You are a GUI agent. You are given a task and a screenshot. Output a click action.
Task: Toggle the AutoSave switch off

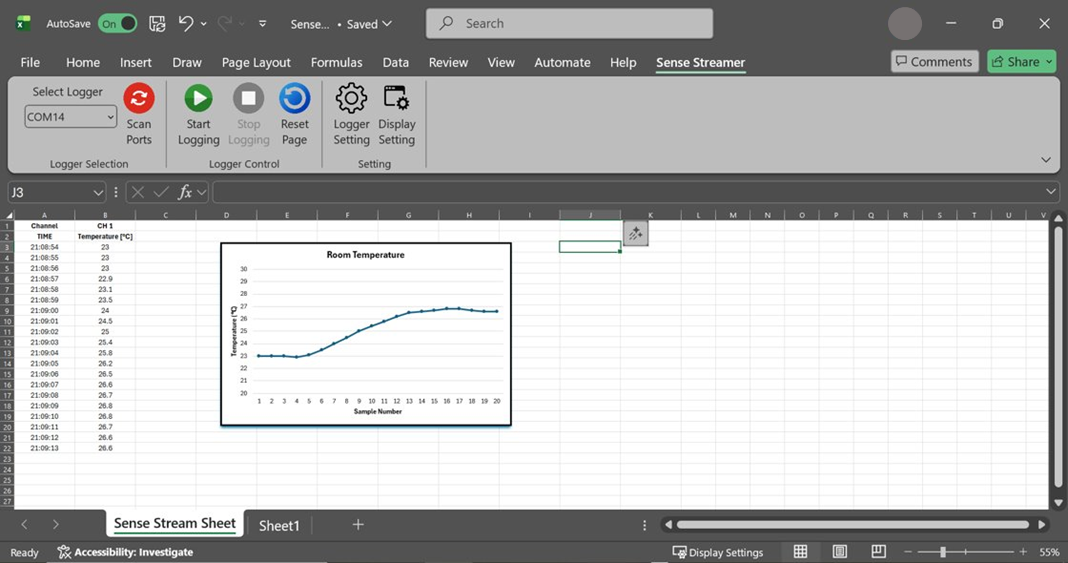pyautogui.click(x=117, y=23)
